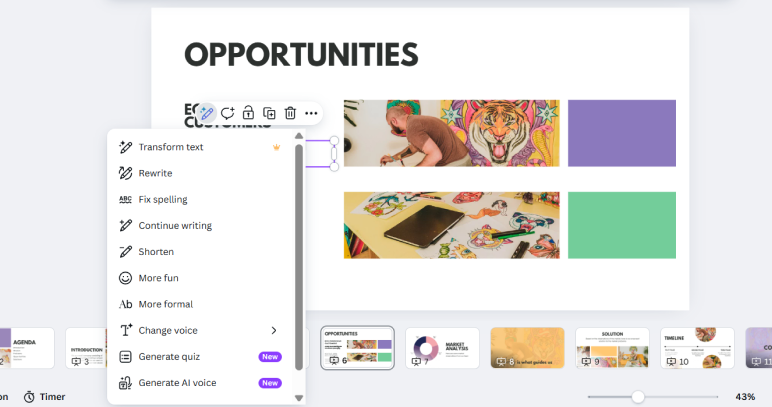
Task: Click the zoom slider handle
Action: tap(638, 397)
